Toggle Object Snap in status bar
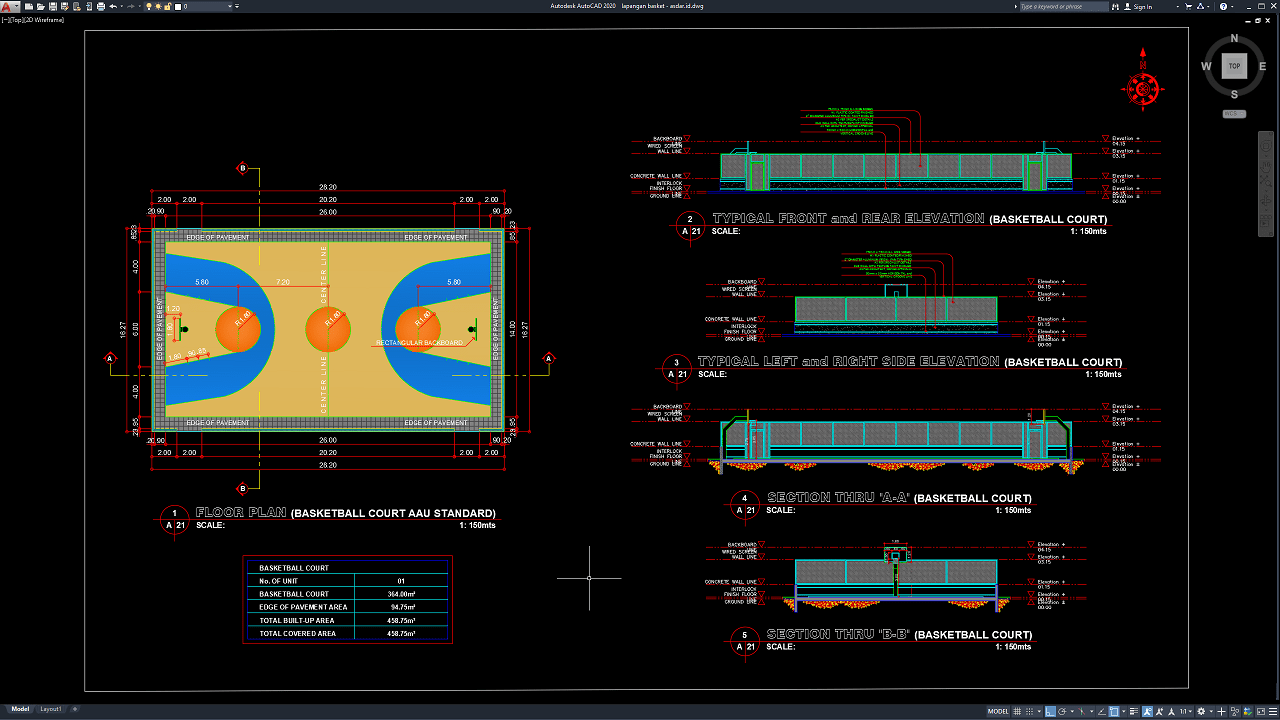Viewport: 1280px width, 720px height. (1114, 711)
